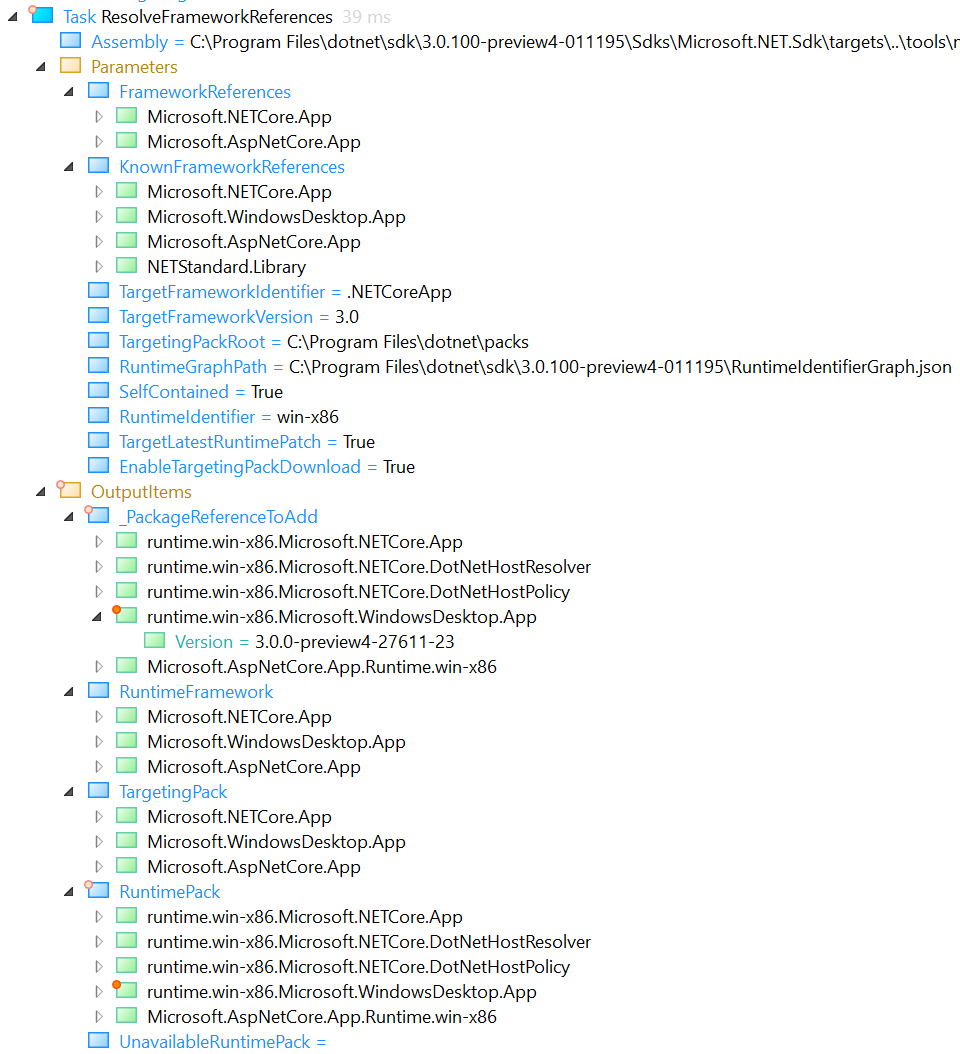Click the Version metadata icon

pos(154,641)
